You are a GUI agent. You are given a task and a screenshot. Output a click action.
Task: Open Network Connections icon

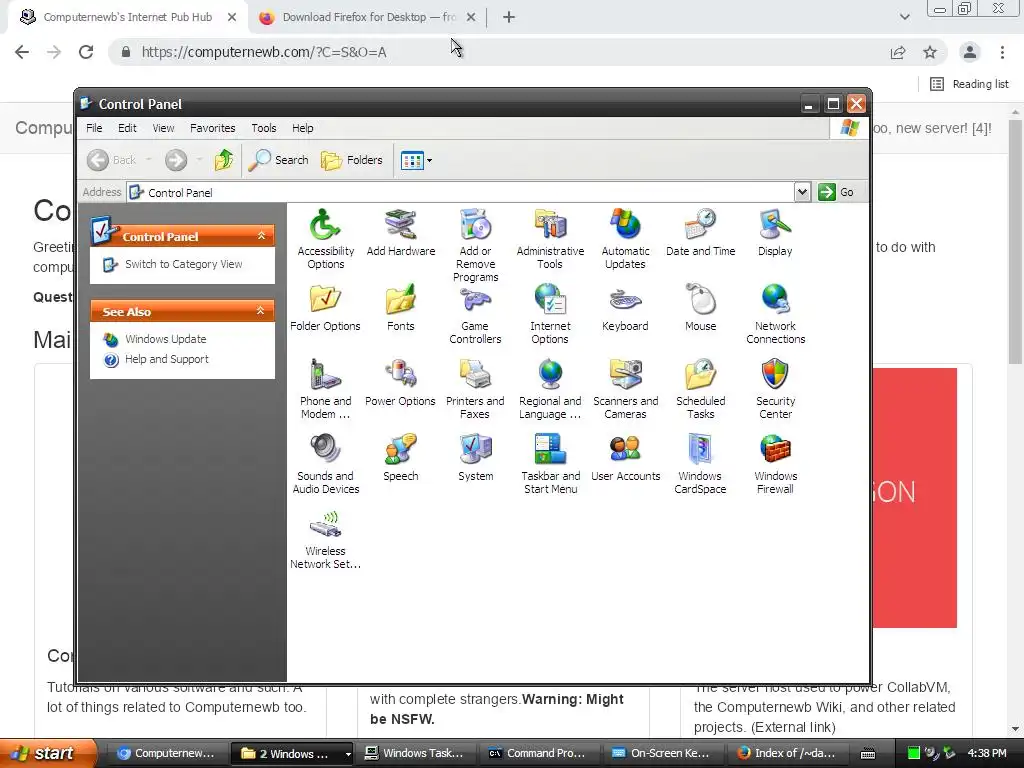775,314
